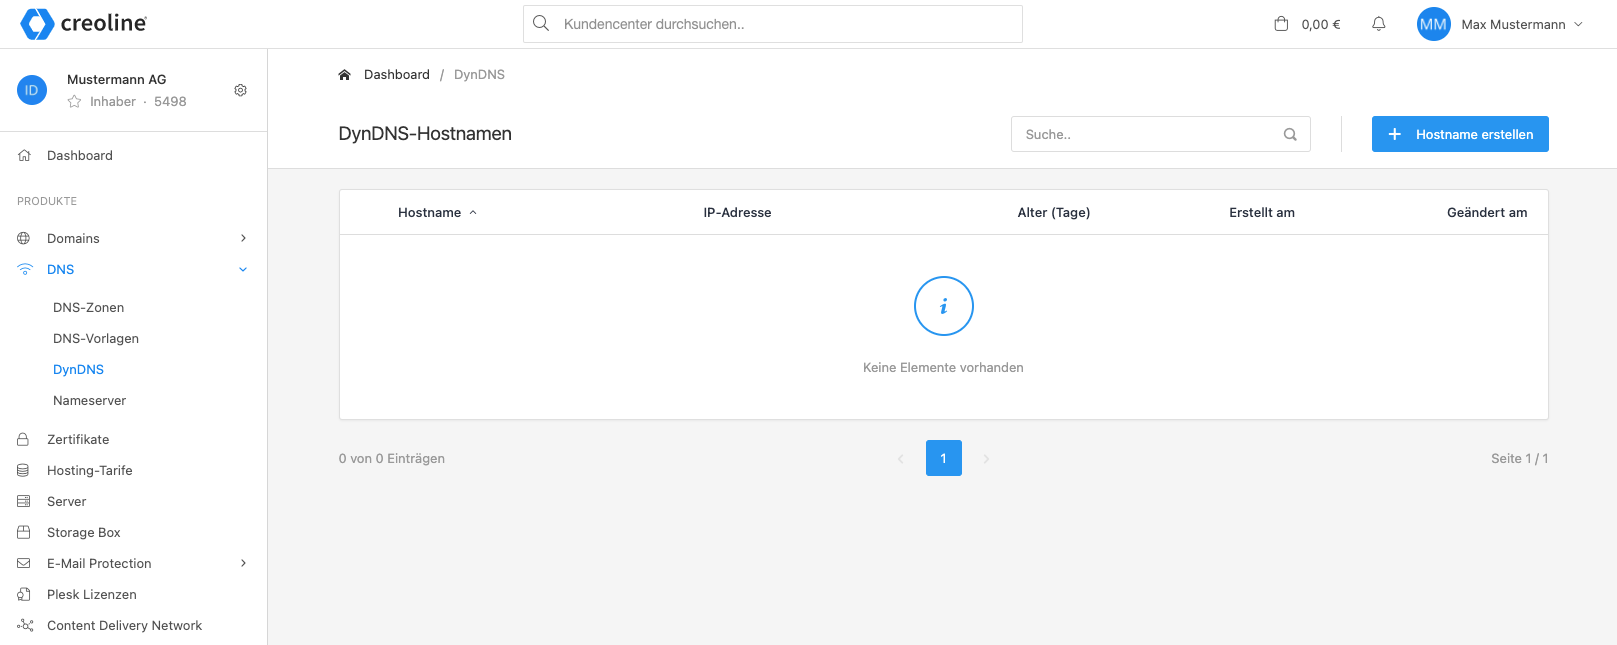
Task: Click the creoline logo
Action: [x=84, y=23]
